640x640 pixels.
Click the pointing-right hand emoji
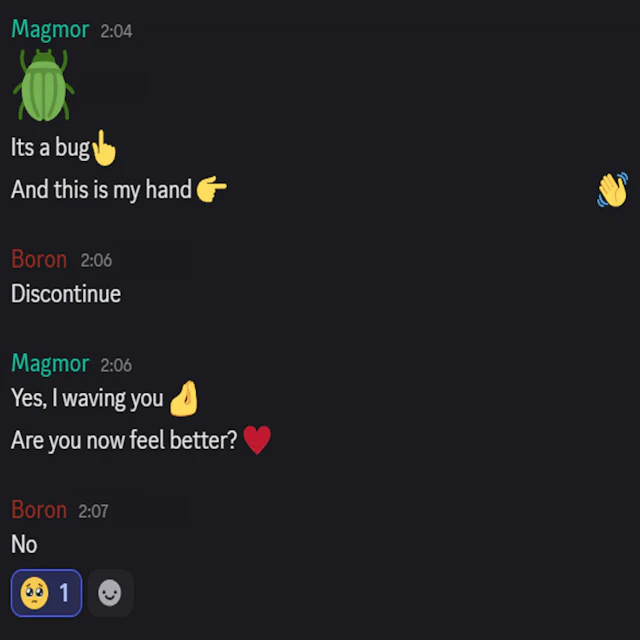tap(211, 189)
